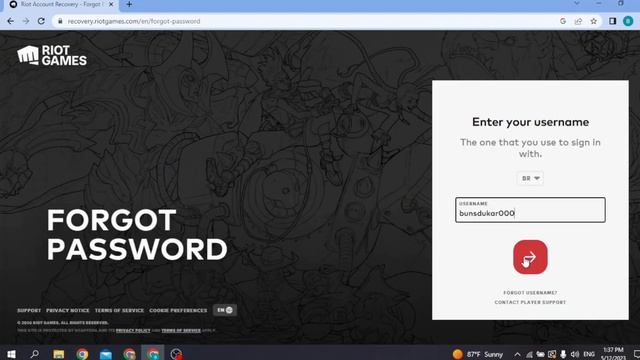This screenshot has height=360, width=640.
Task: Open the taskbar clock and calendar
Action: click(613, 354)
